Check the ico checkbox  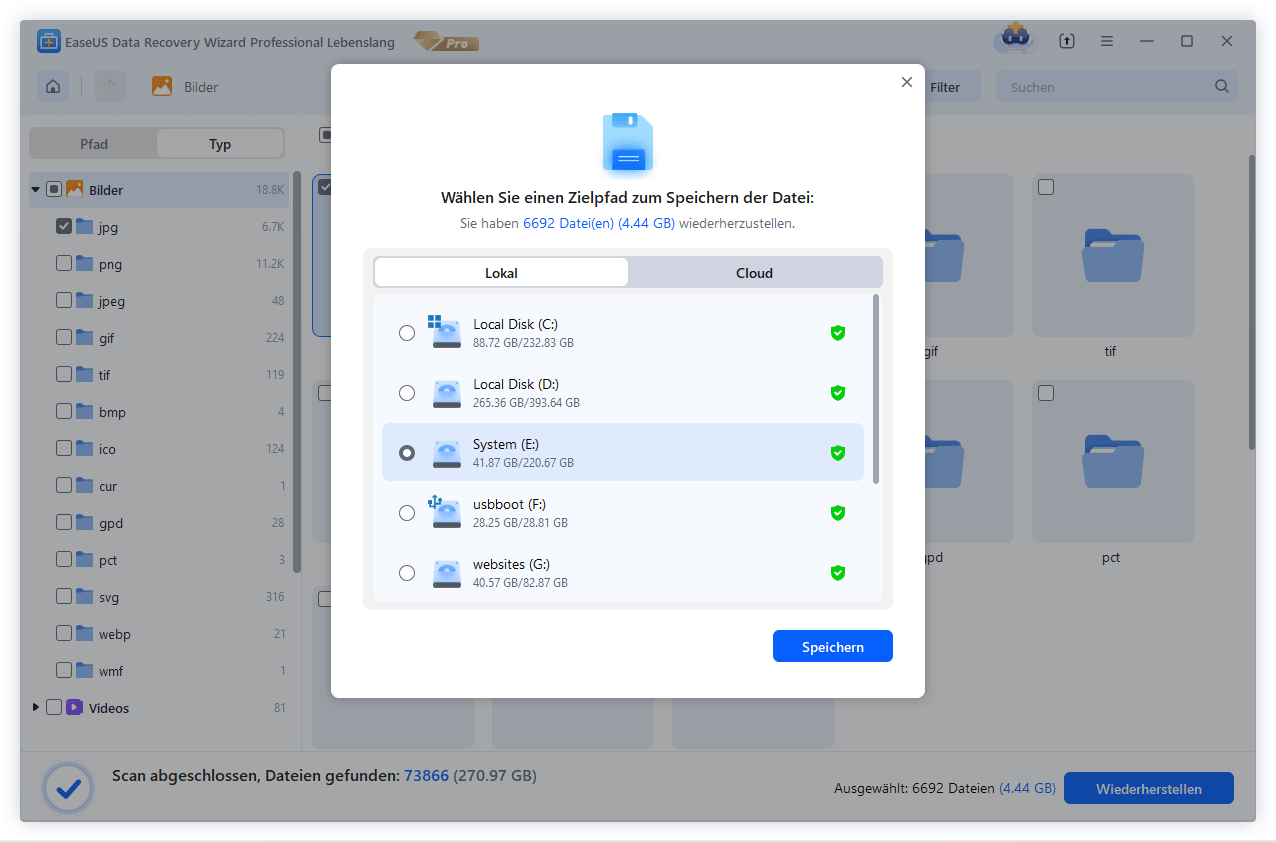coord(64,448)
